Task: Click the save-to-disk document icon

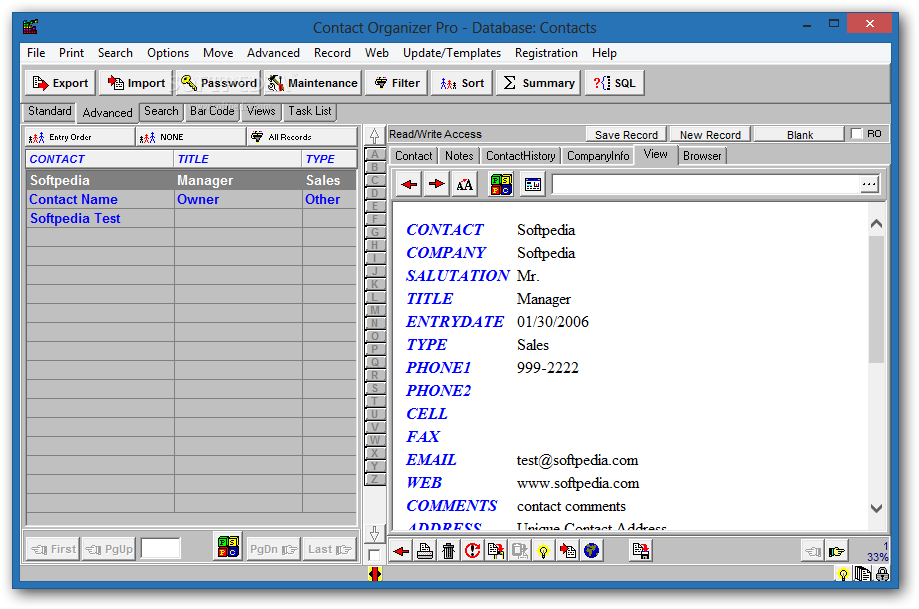Action: [x=641, y=551]
